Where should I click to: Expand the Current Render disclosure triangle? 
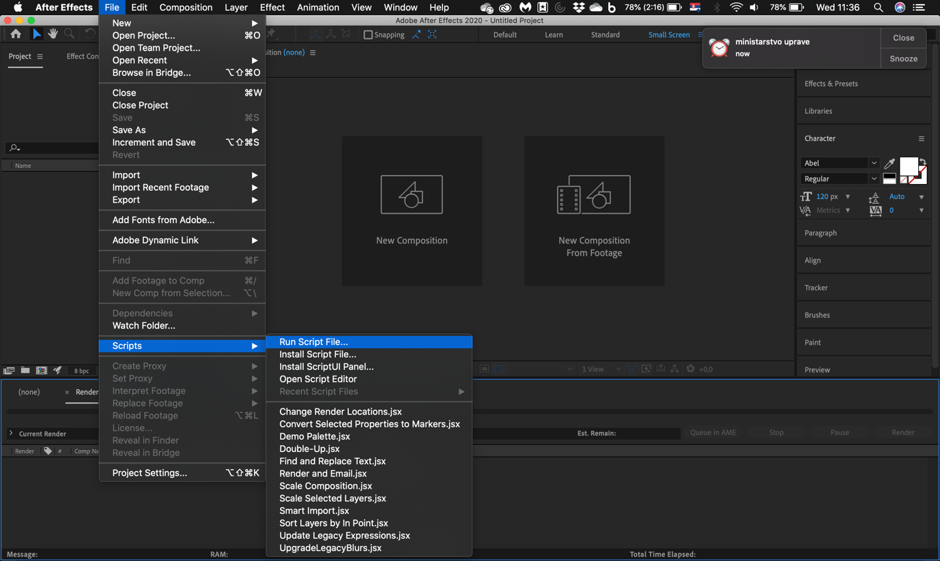coord(11,433)
